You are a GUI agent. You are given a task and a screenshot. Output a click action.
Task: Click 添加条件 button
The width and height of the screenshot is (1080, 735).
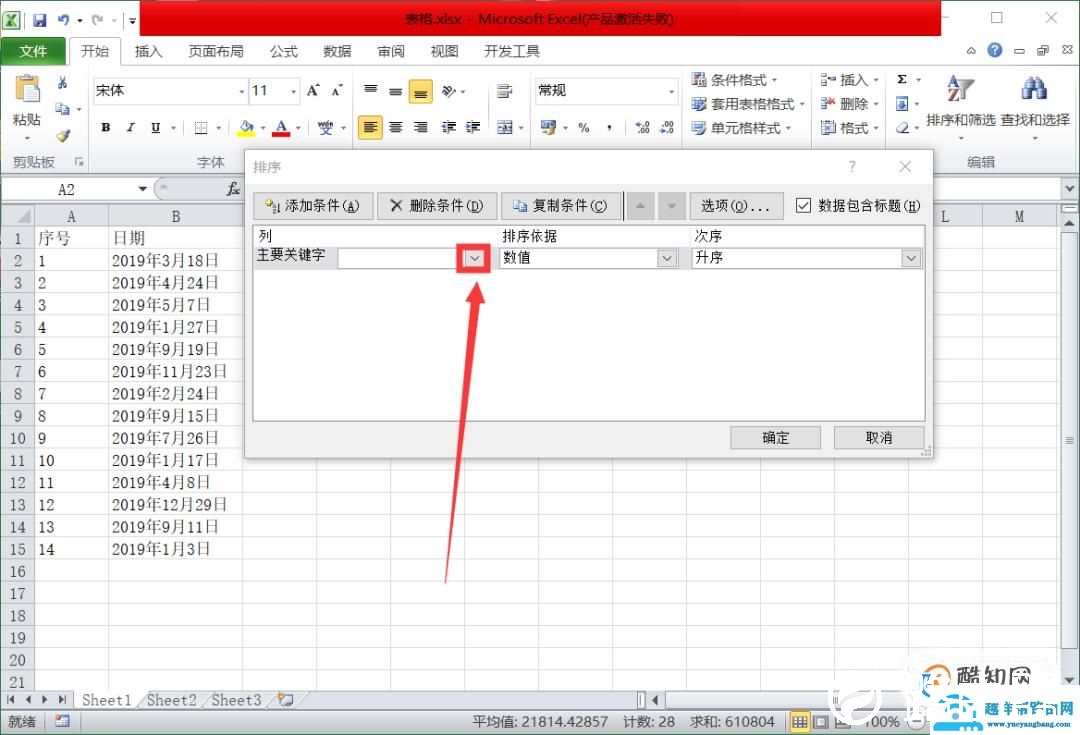[x=313, y=206]
